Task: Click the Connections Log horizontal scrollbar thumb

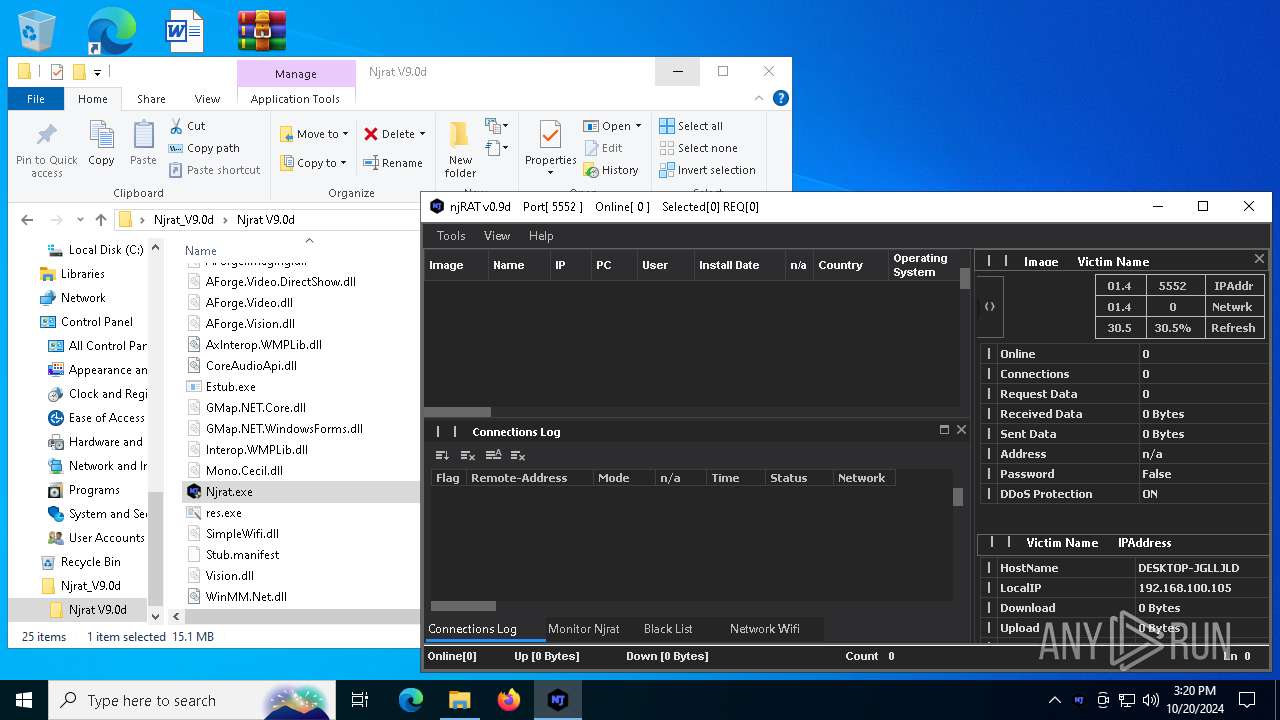Action: point(463,606)
